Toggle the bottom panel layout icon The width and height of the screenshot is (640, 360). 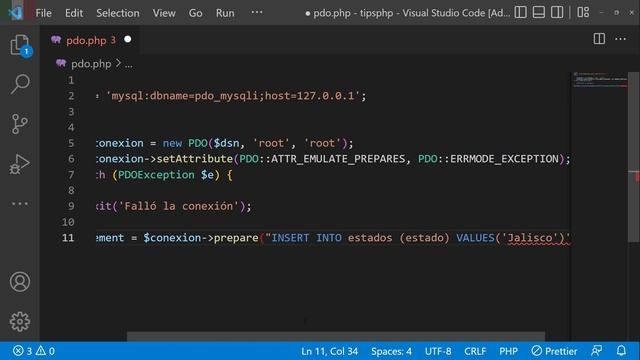(x=539, y=12)
